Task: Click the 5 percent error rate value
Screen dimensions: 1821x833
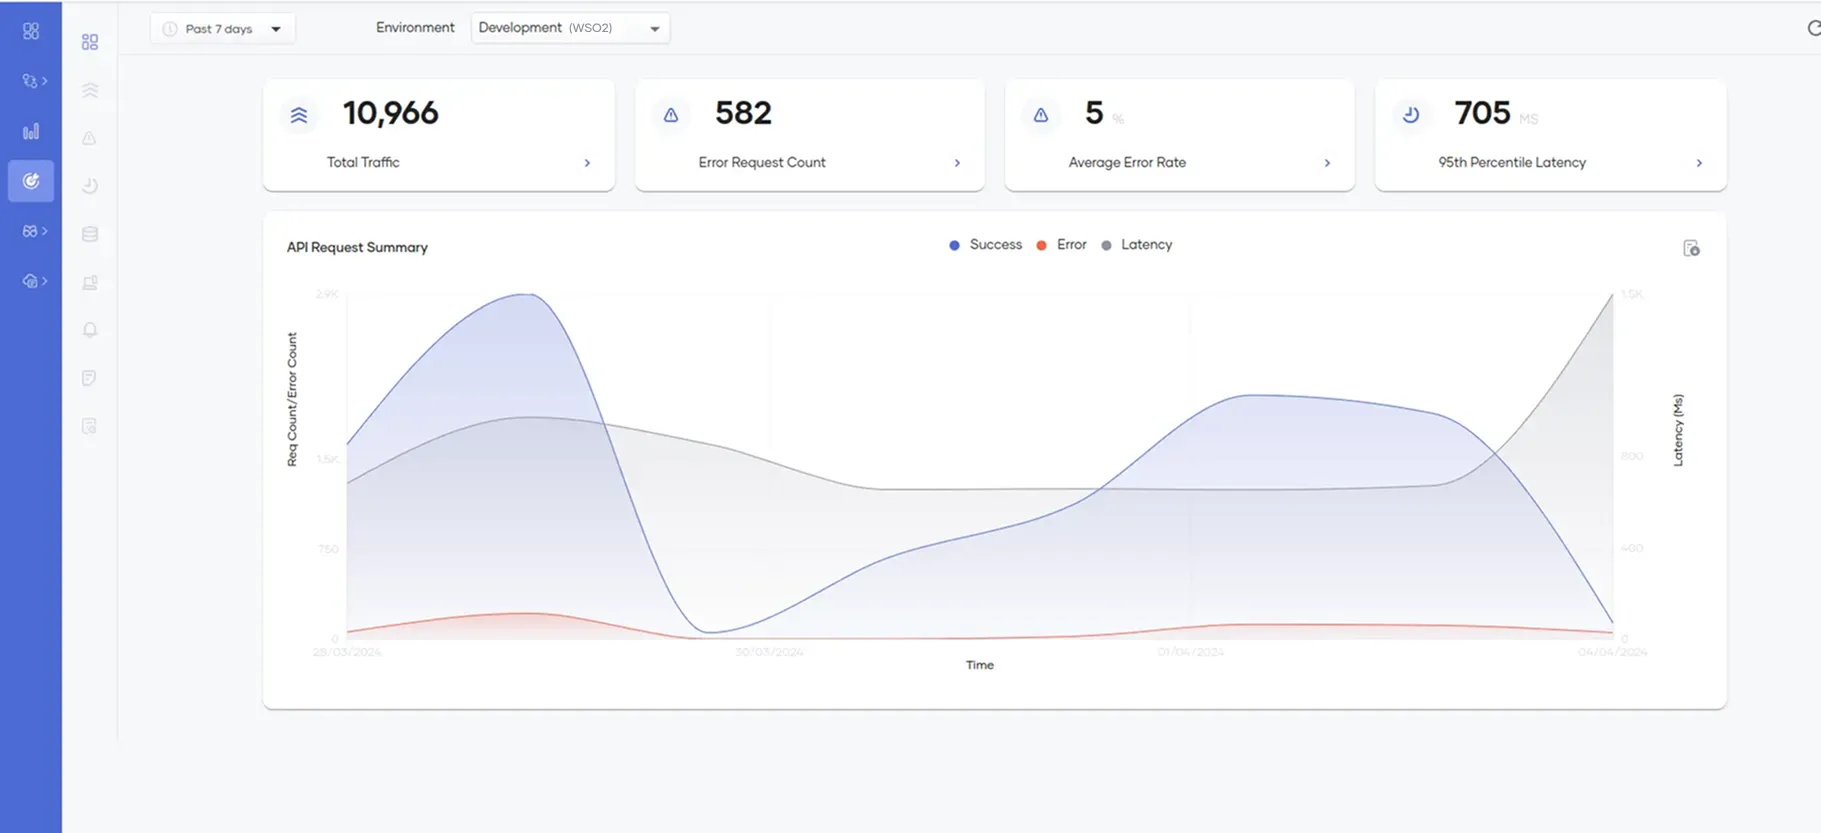Action: pyautogui.click(x=1094, y=113)
